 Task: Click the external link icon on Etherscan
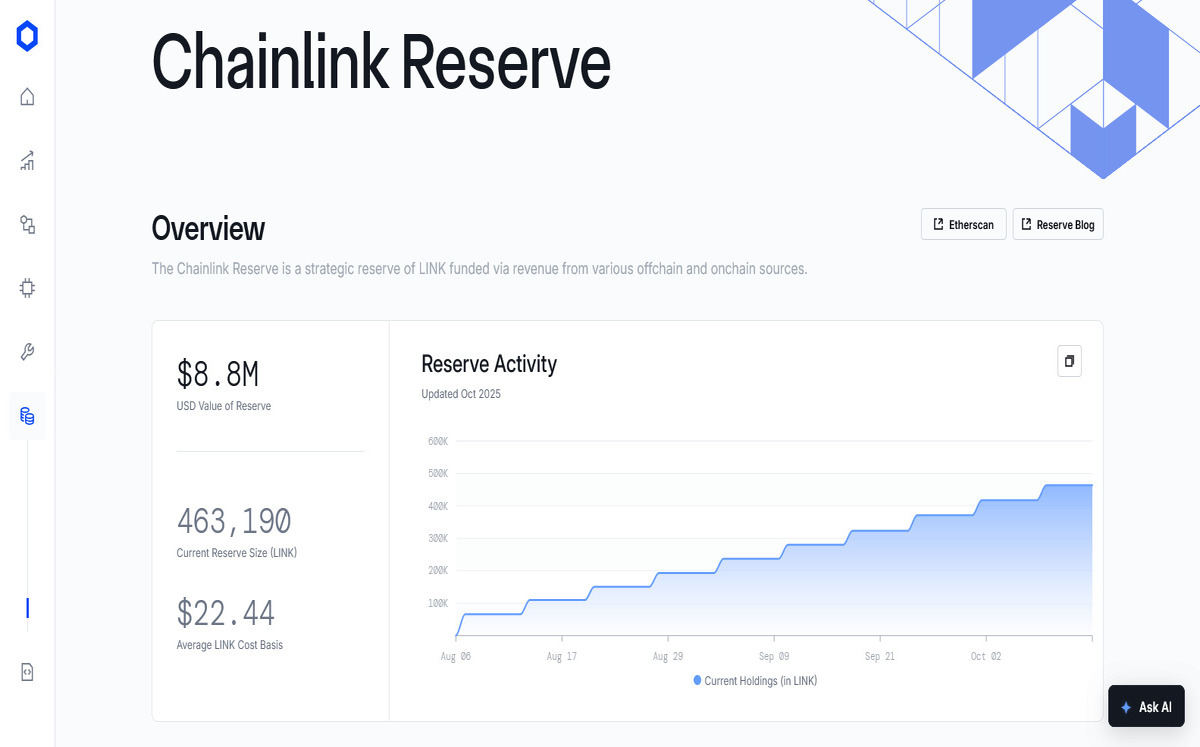tap(938, 225)
